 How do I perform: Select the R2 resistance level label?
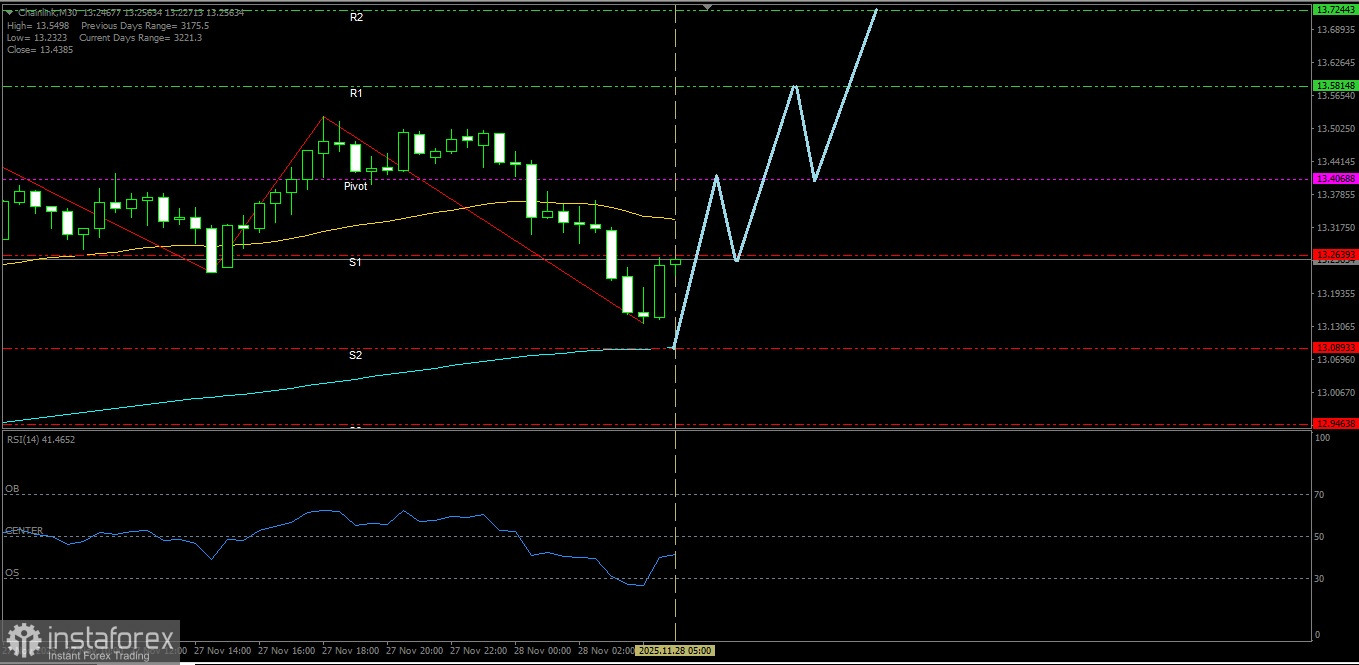point(356,18)
